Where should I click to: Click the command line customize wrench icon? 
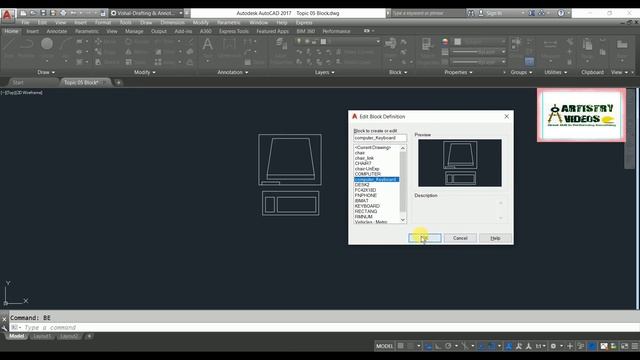[x=4, y=328]
